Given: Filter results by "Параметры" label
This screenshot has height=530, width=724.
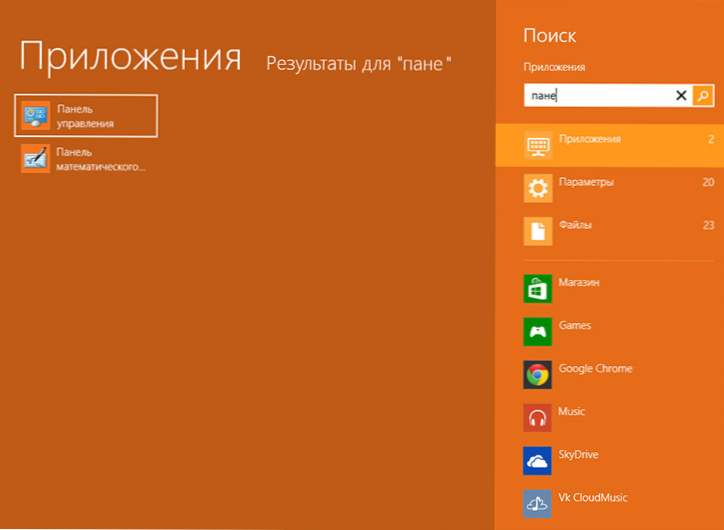Looking at the screenshot, I should click(x=586, y=182).
